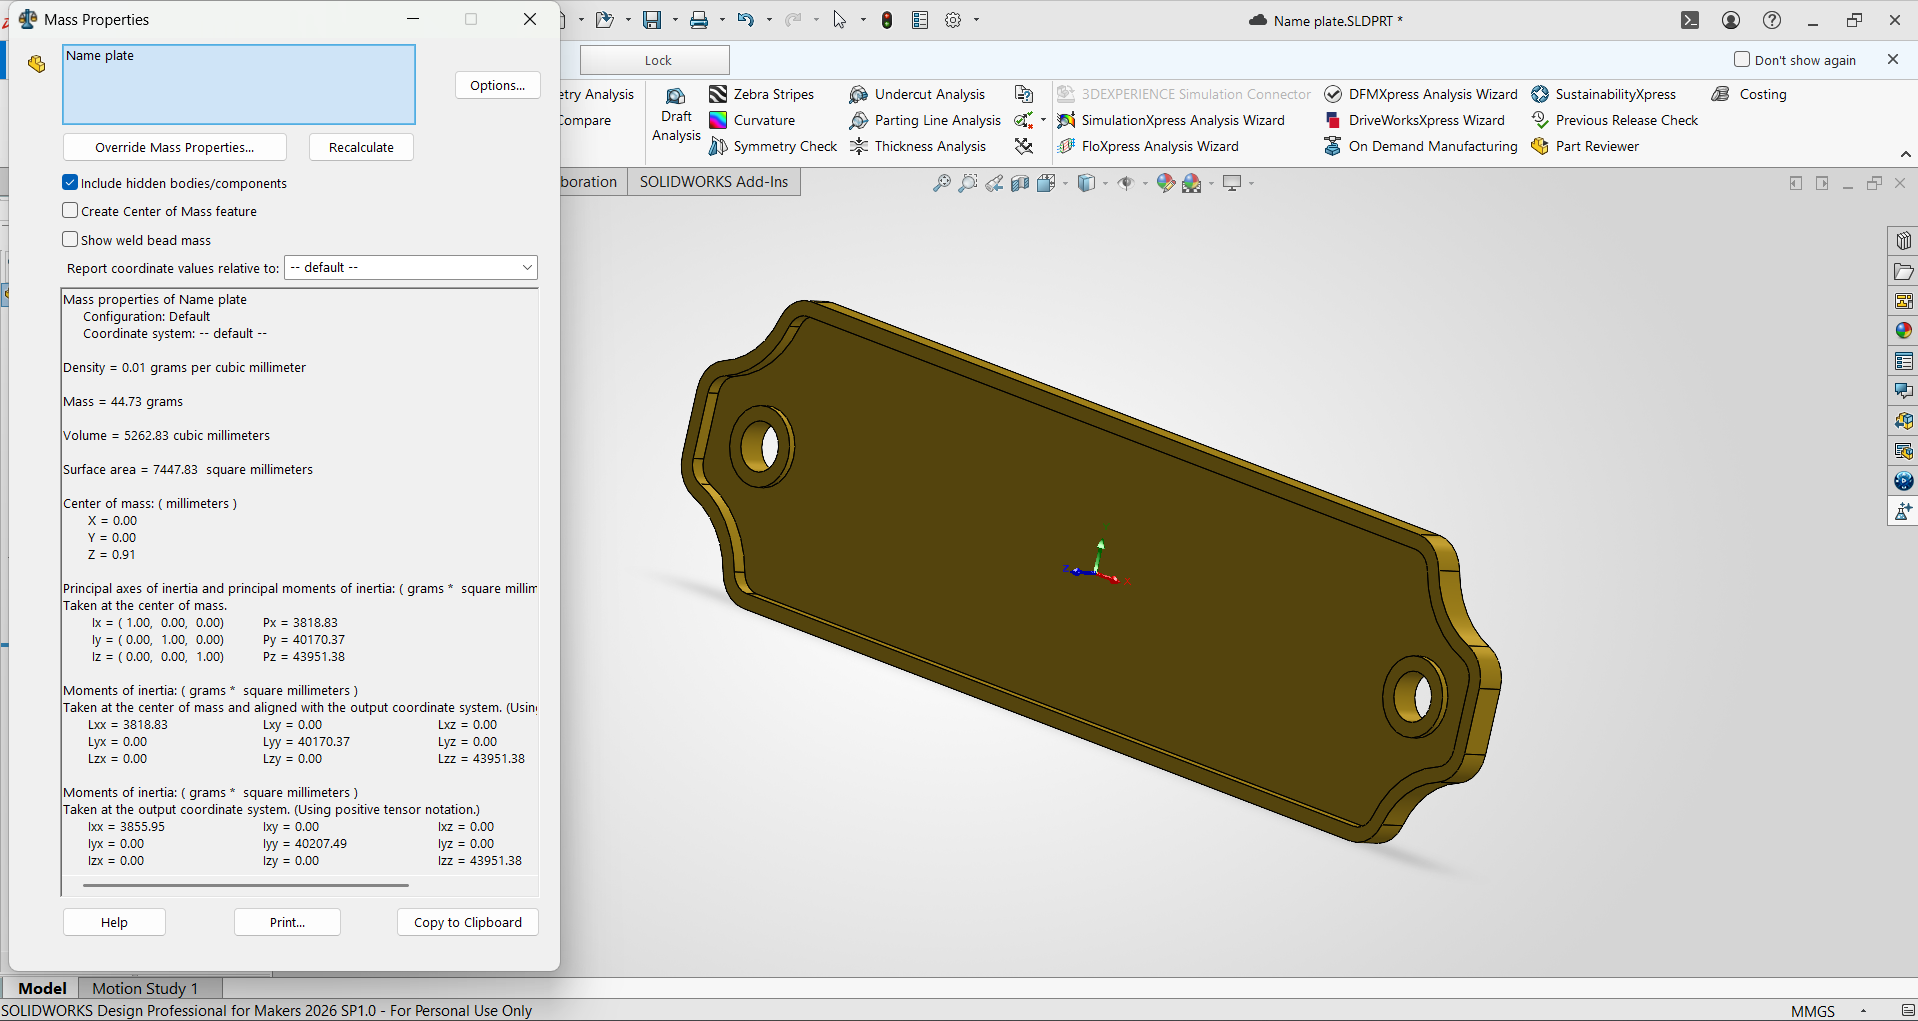Open Design Library in task pane
The image size is (1918, 1021).
click(x=1903, y=241)
